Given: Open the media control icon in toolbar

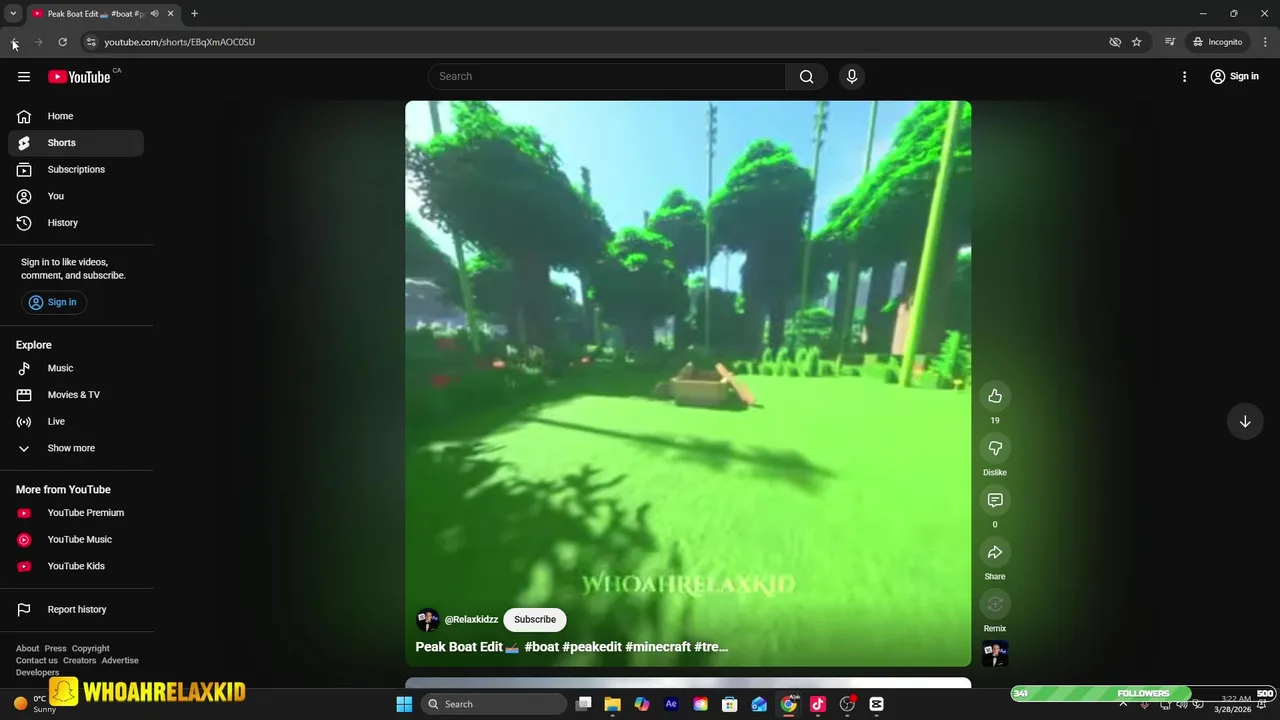Looking at the screenshot, I should coord(1169,42).
